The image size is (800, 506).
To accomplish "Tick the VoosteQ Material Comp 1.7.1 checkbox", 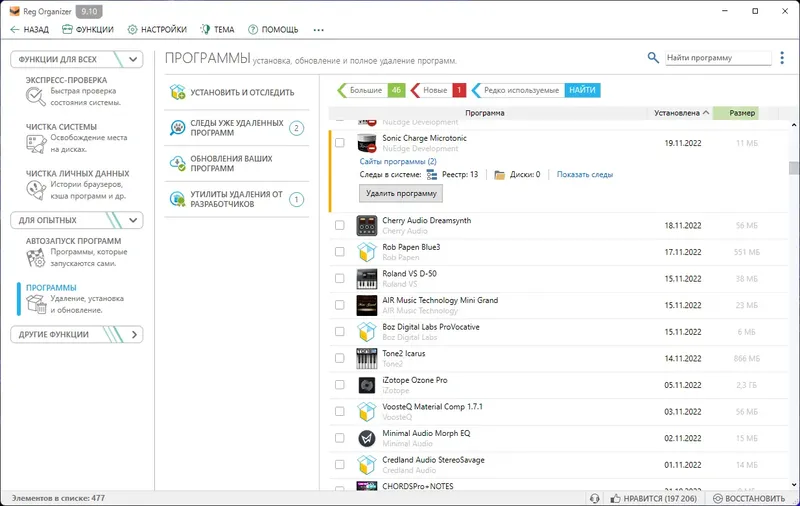I will coord(340,411).
